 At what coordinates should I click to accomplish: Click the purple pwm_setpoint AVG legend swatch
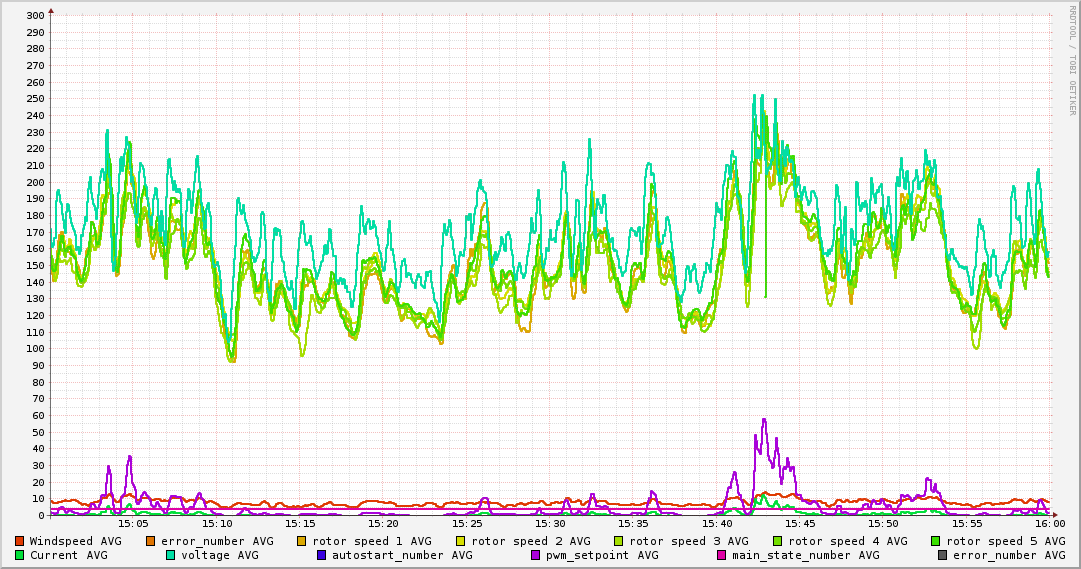536,555
